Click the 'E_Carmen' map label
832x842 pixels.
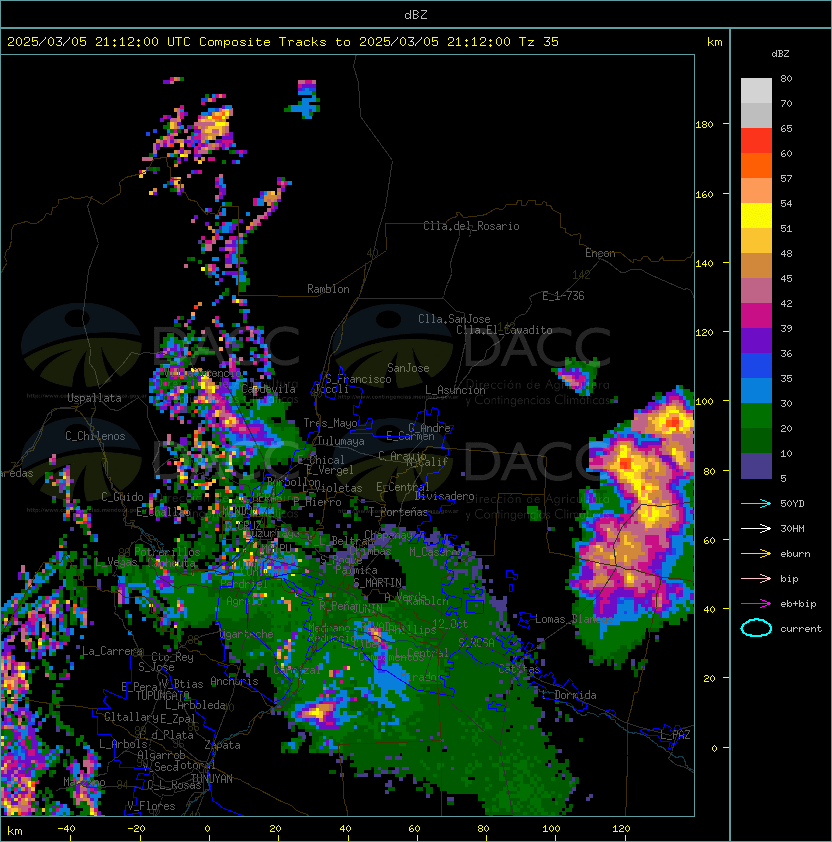410,435
